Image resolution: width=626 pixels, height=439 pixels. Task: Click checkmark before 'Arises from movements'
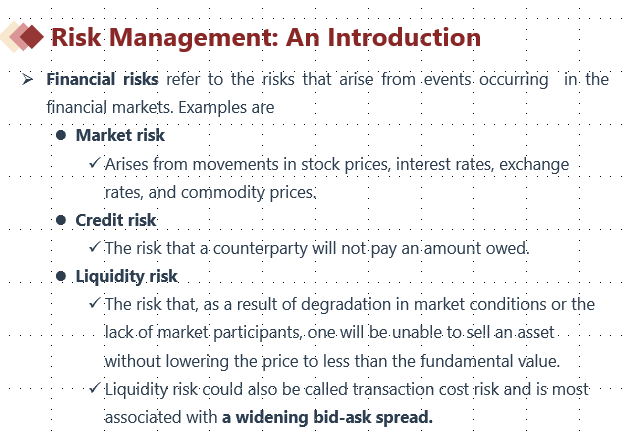click(94, 162)
